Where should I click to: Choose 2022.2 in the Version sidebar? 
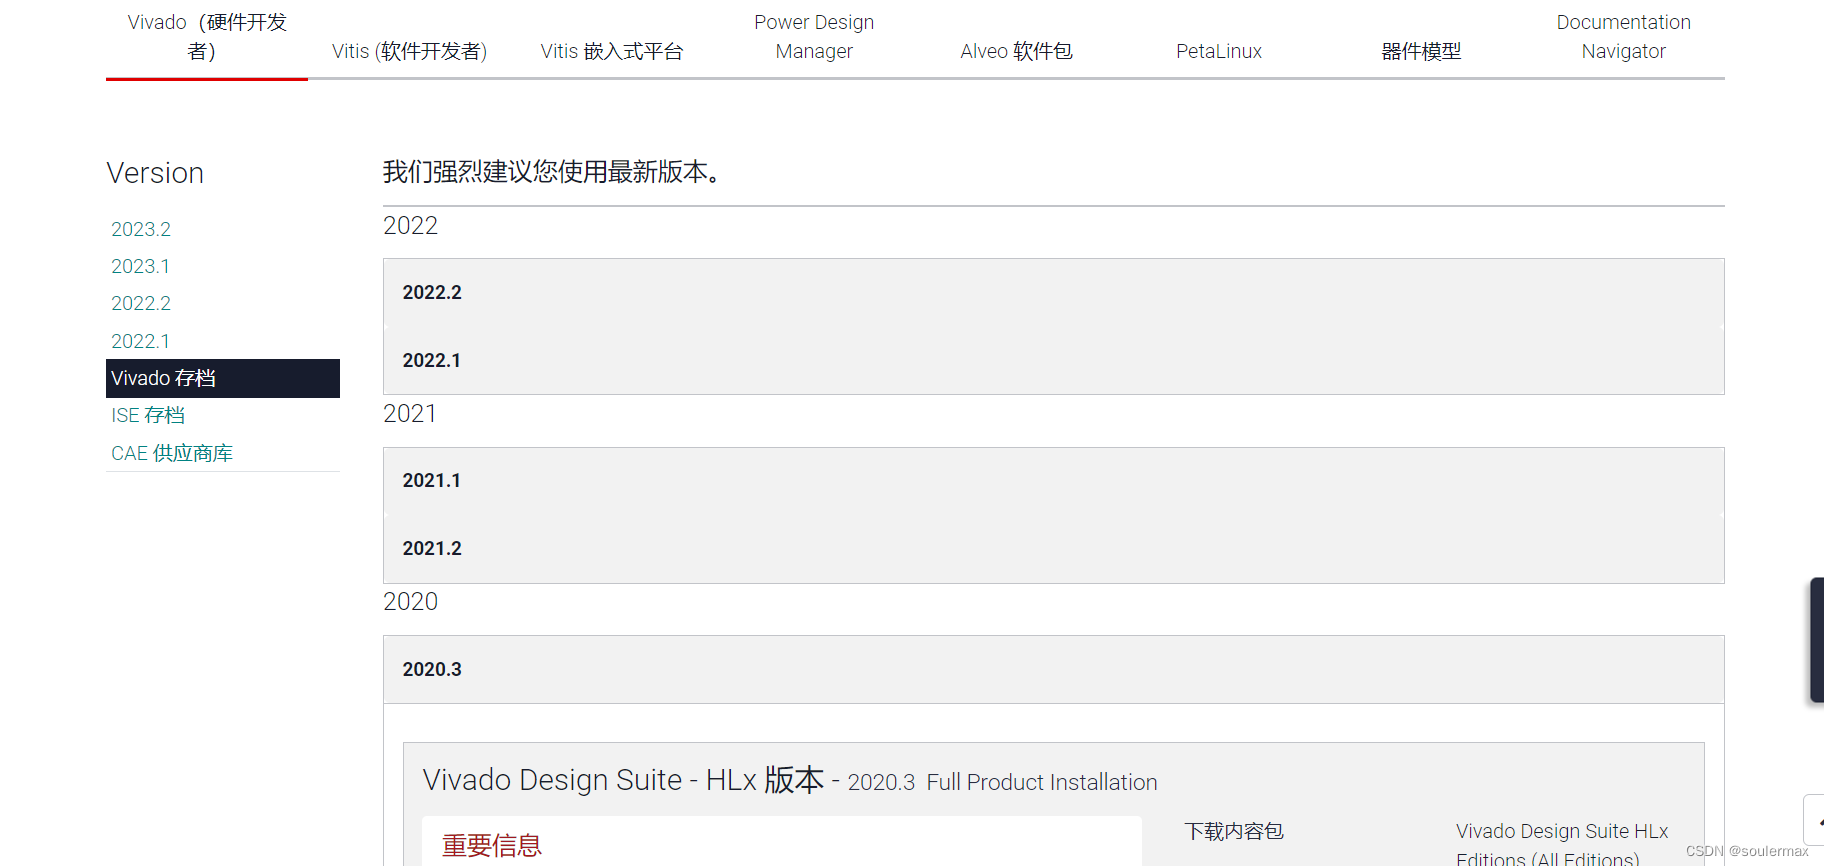pos(141,303)
